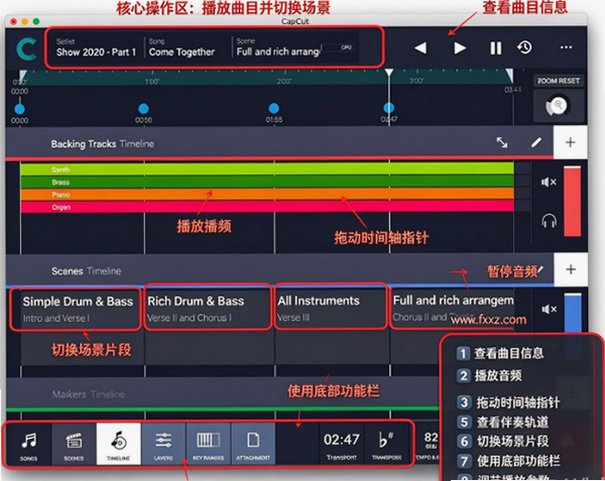Switch to Simple Drum & Bass scene
Image resolution: width=605 pixels, height=481 pixels.
point(76,309)
